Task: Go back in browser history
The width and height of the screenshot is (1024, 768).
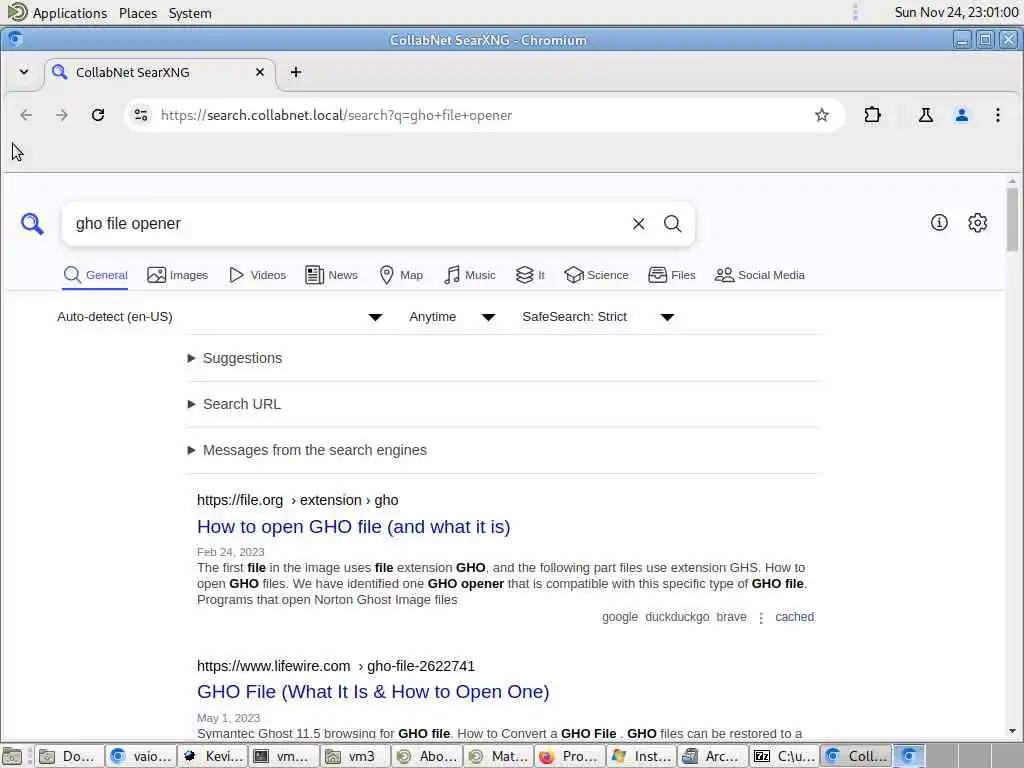Action: pos(26,115)
